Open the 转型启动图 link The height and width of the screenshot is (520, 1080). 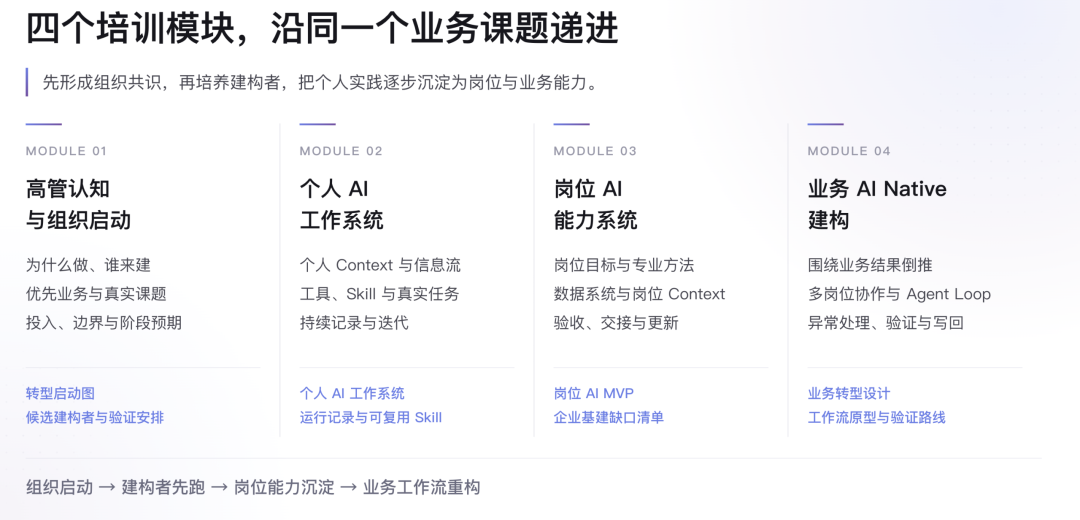coord(60,393)
